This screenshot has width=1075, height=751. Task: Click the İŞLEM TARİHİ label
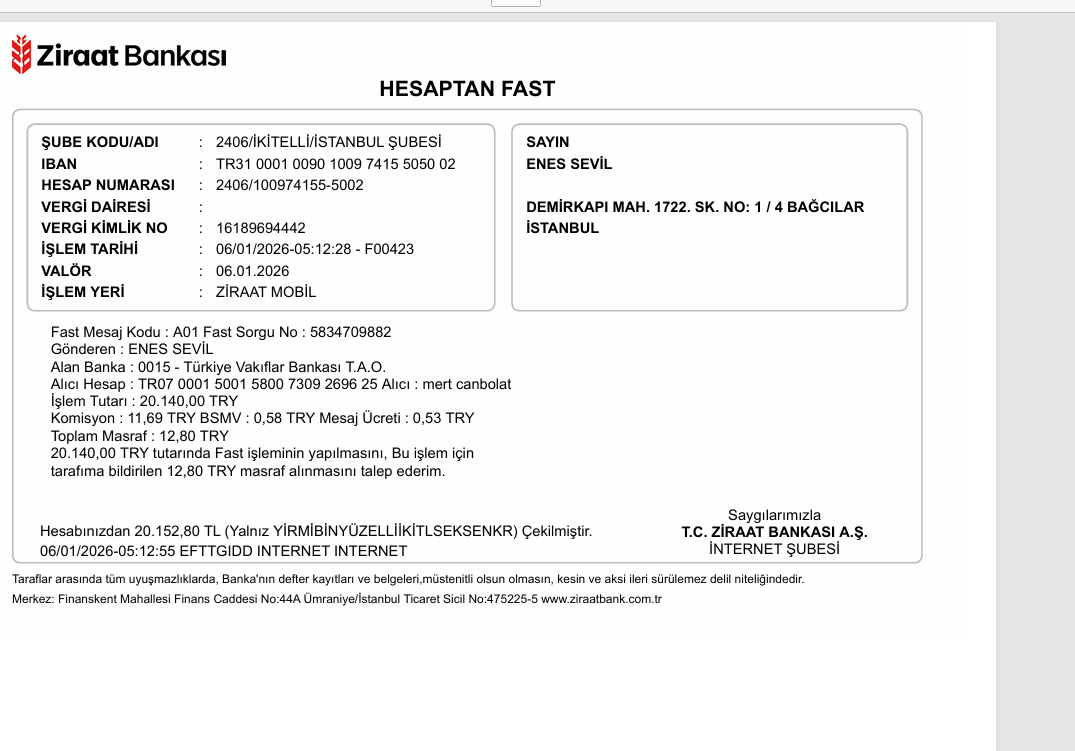coord(89,249)
